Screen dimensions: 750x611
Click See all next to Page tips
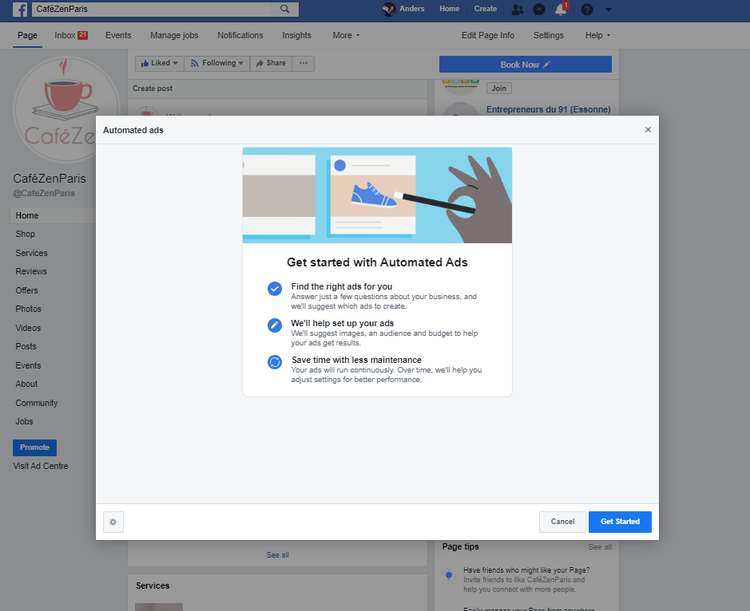600,547
